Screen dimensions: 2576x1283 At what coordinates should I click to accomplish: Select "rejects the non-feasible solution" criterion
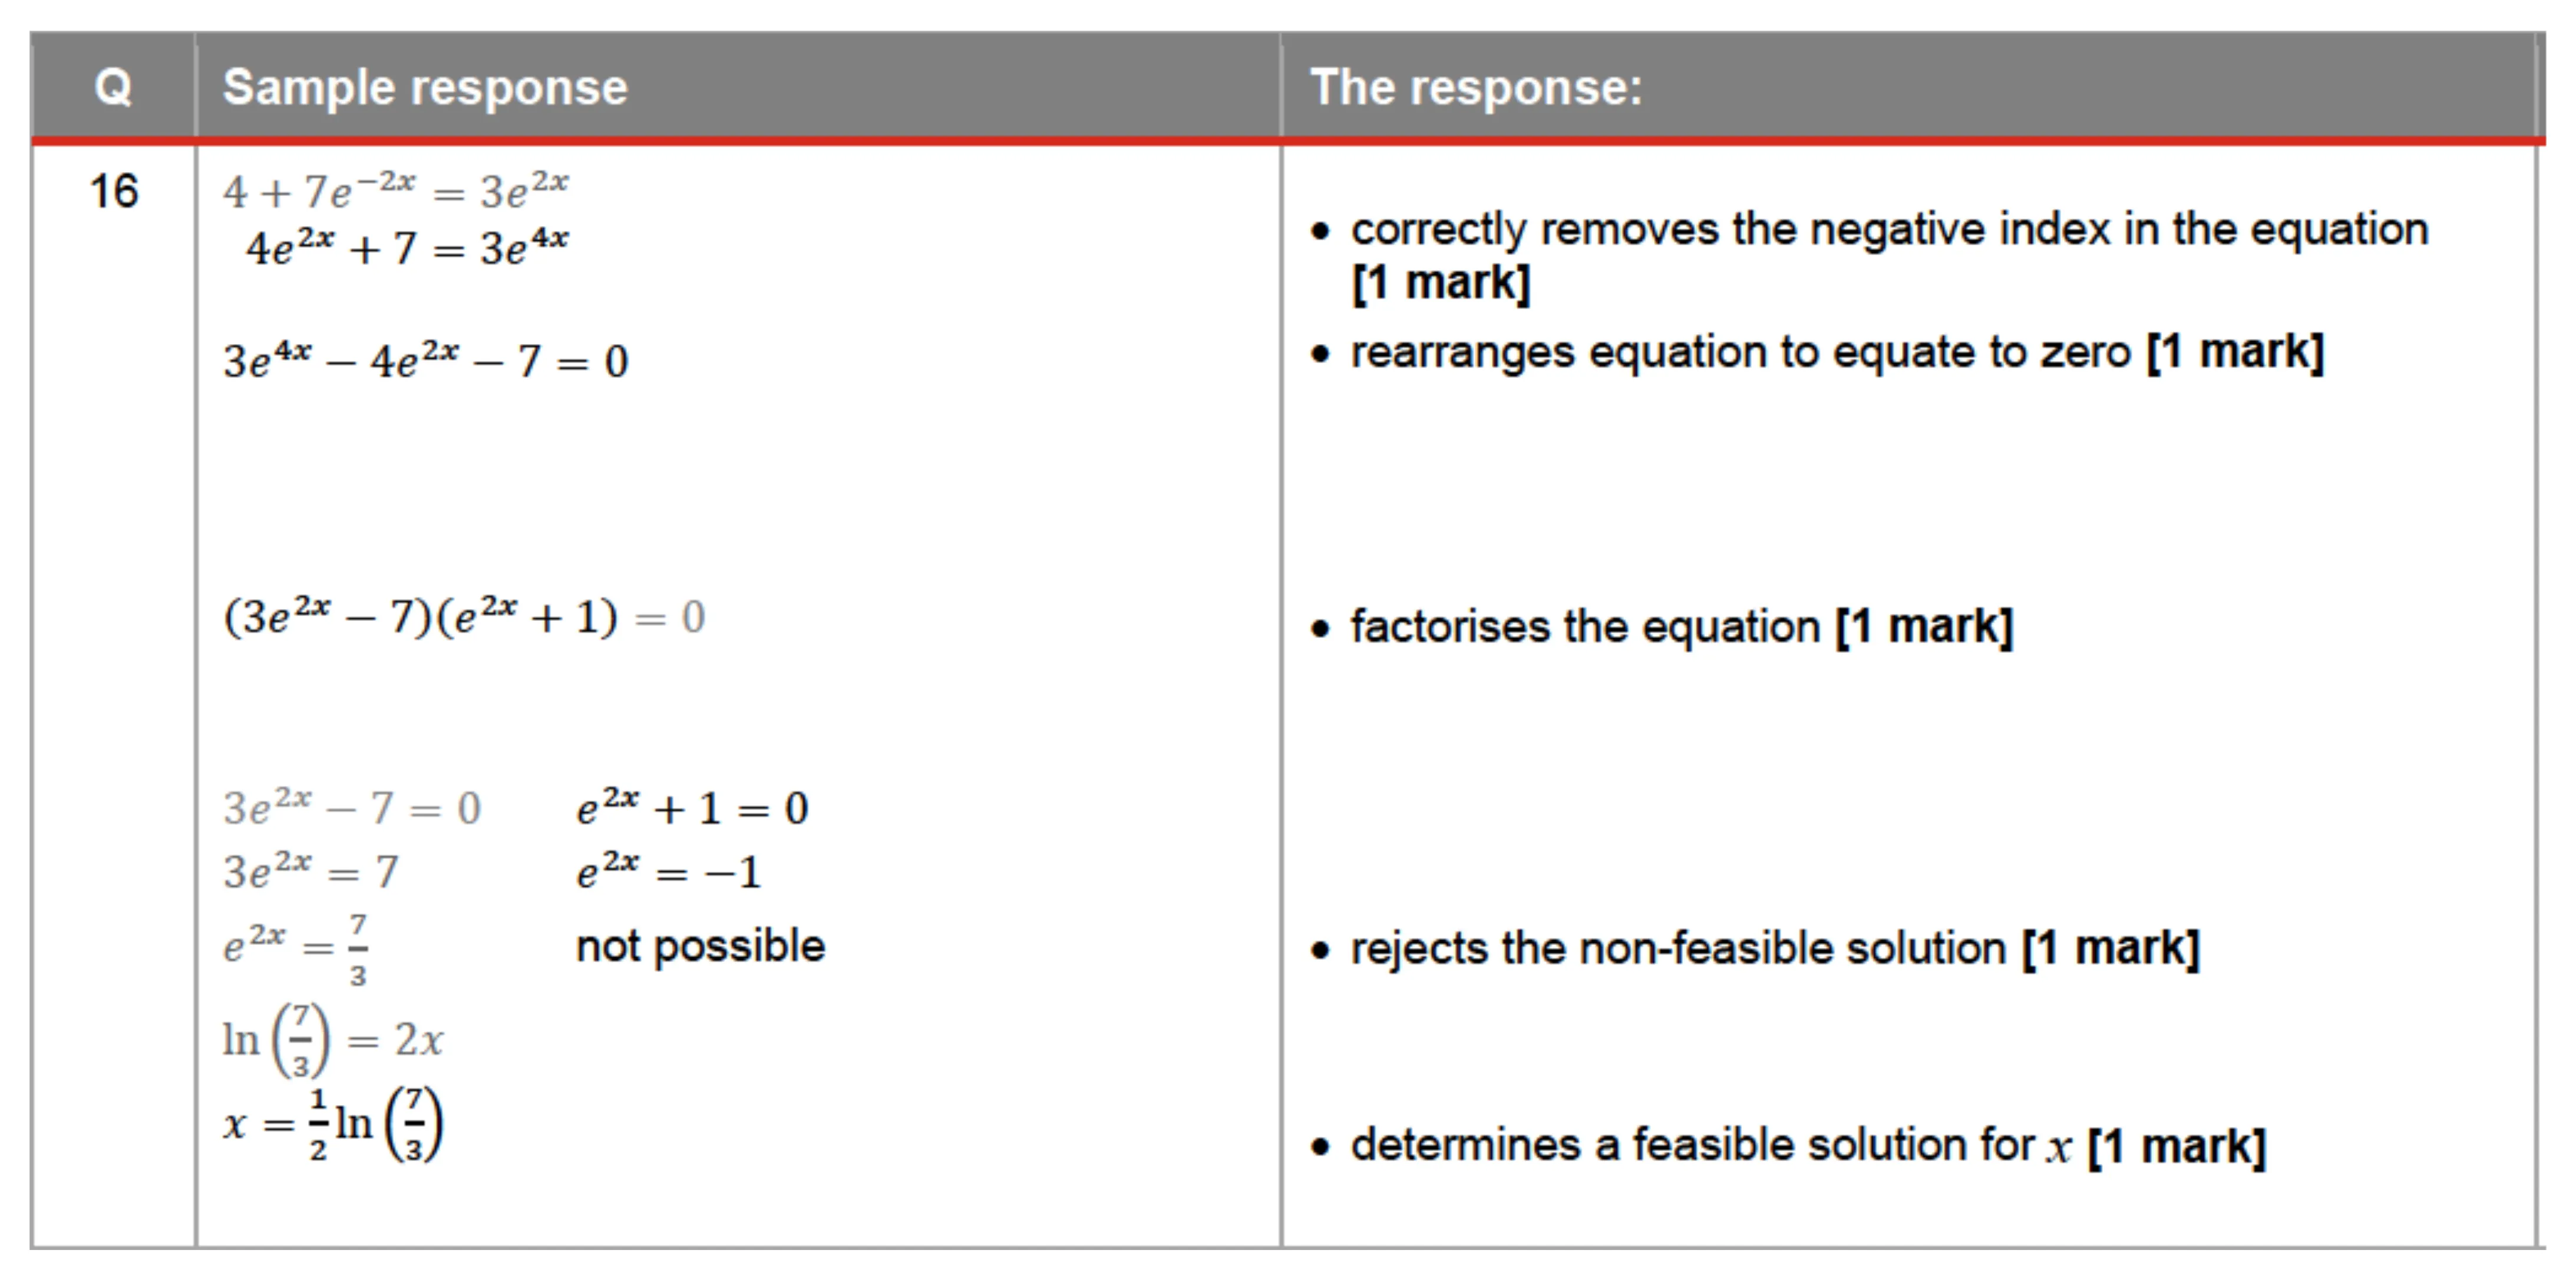point(1774,948)
